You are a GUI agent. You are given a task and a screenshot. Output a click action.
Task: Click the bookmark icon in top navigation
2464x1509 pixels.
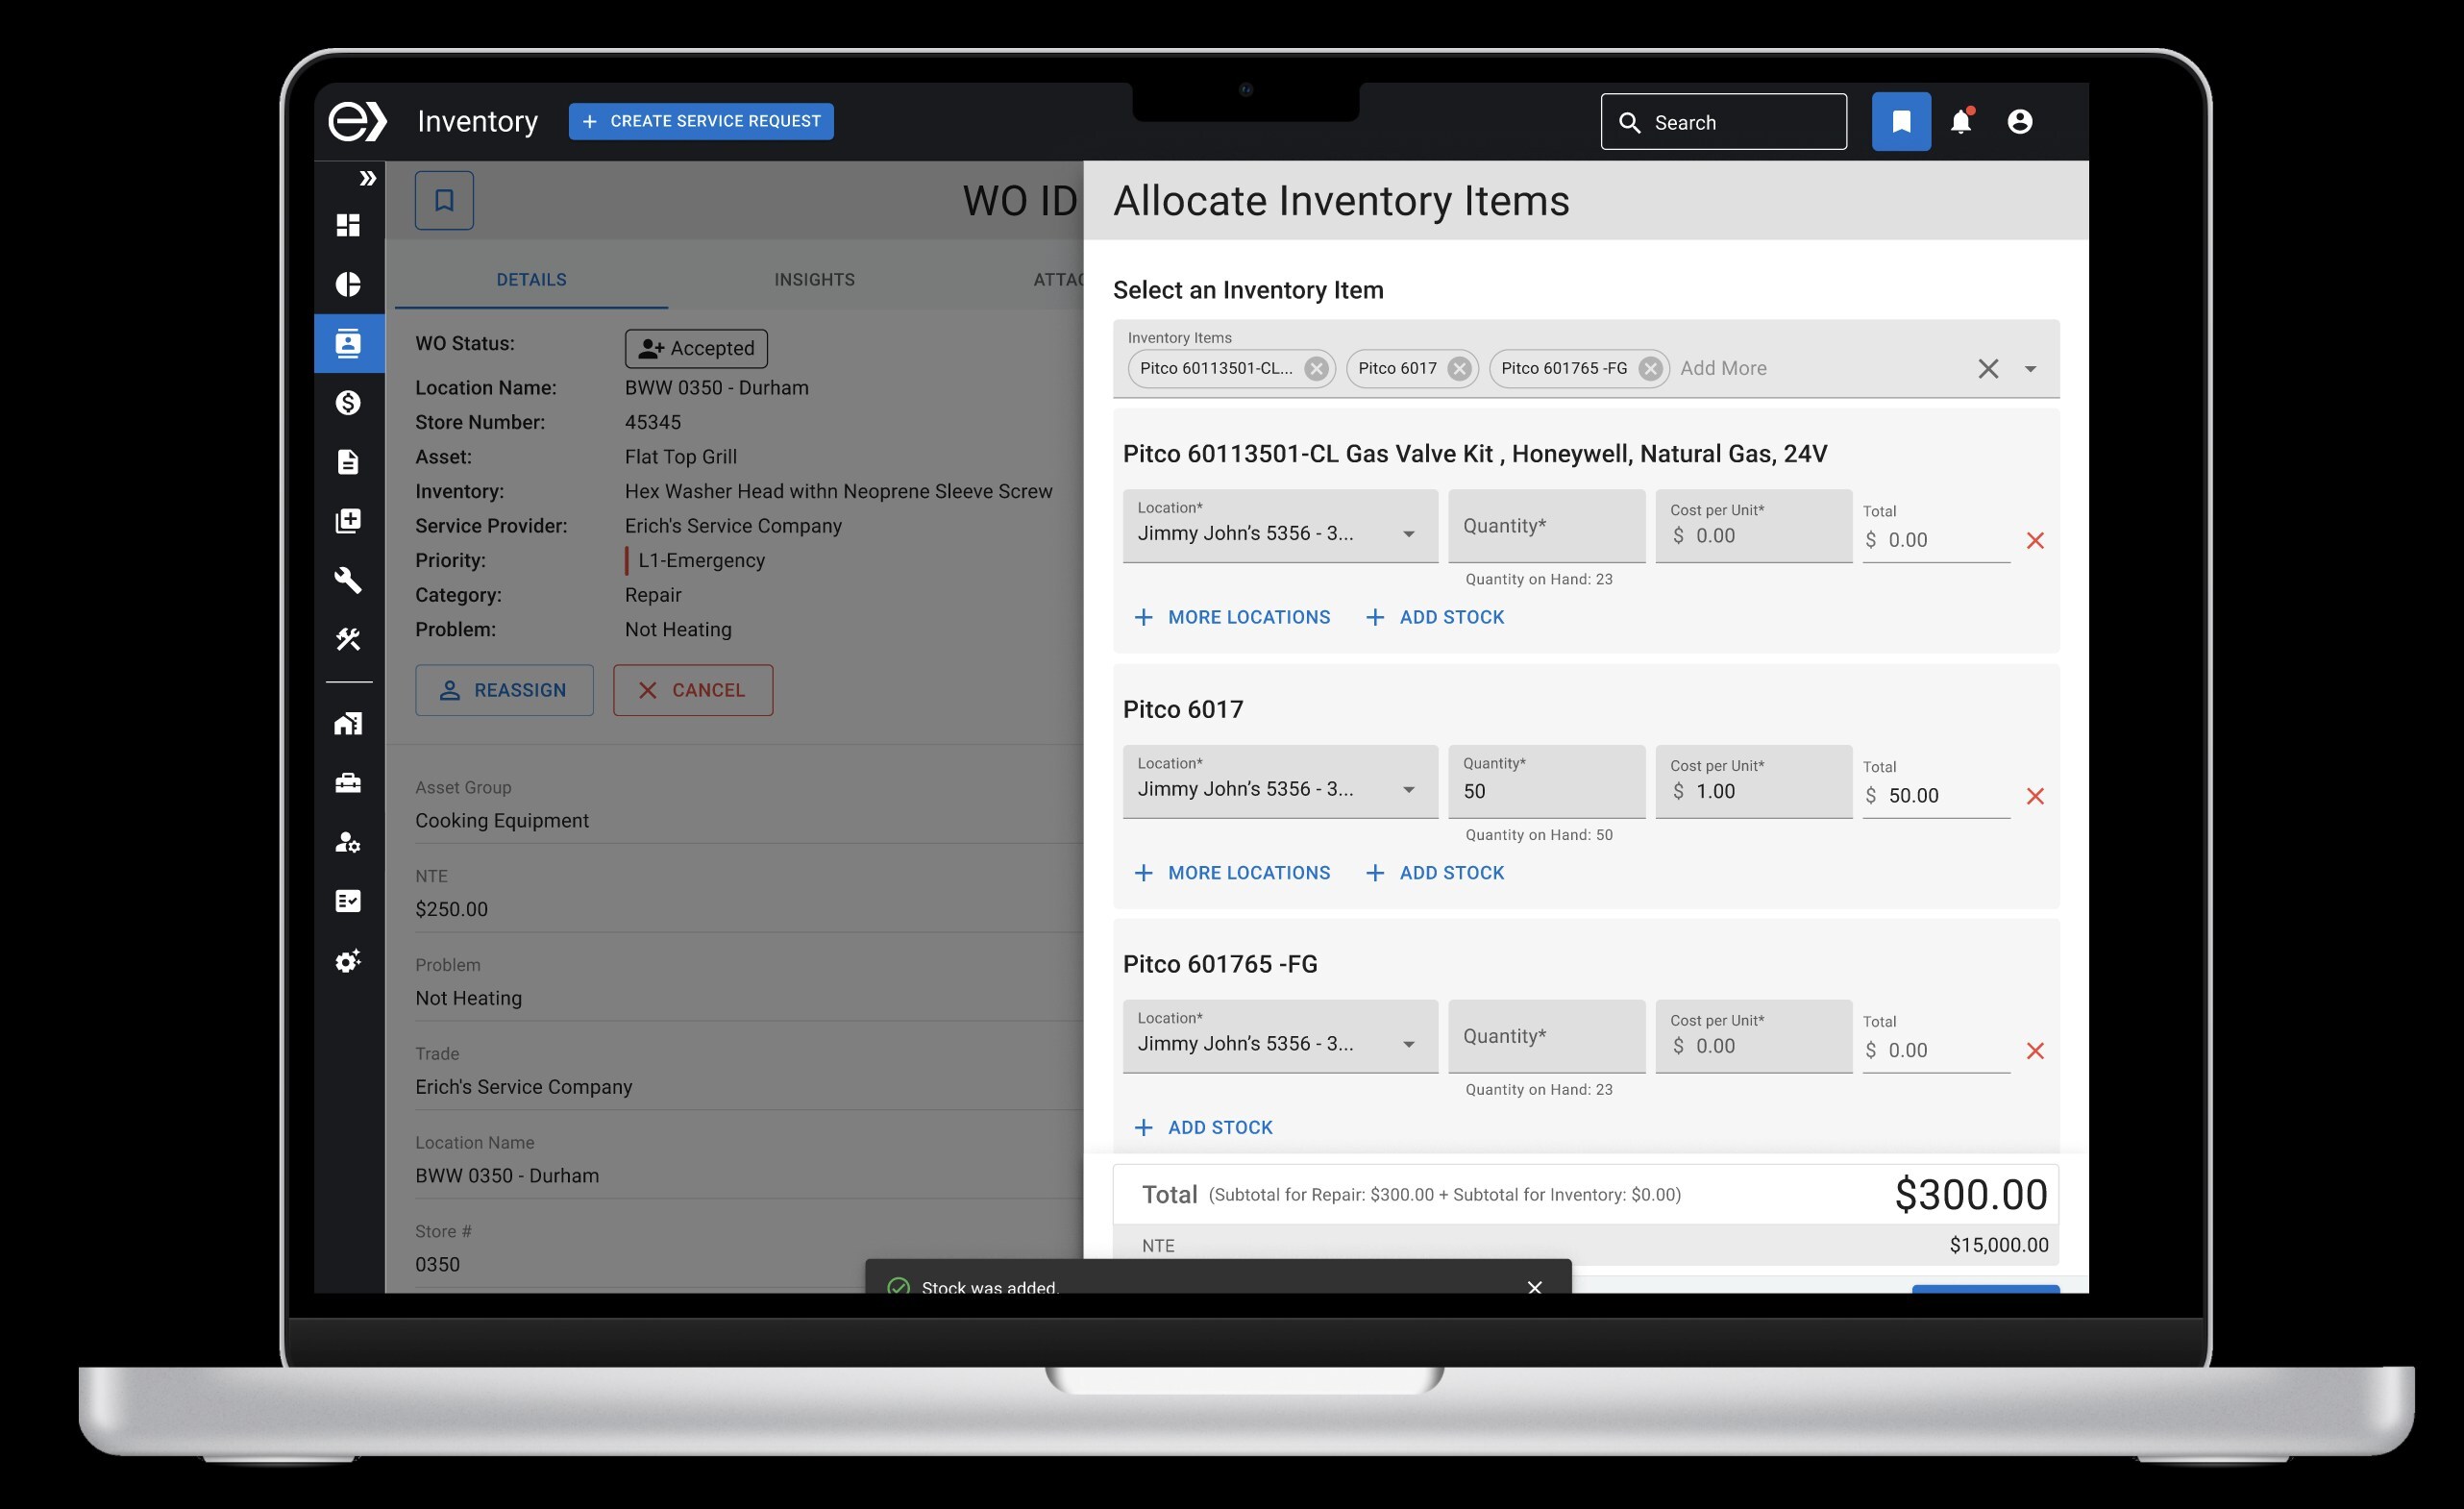1897,120
